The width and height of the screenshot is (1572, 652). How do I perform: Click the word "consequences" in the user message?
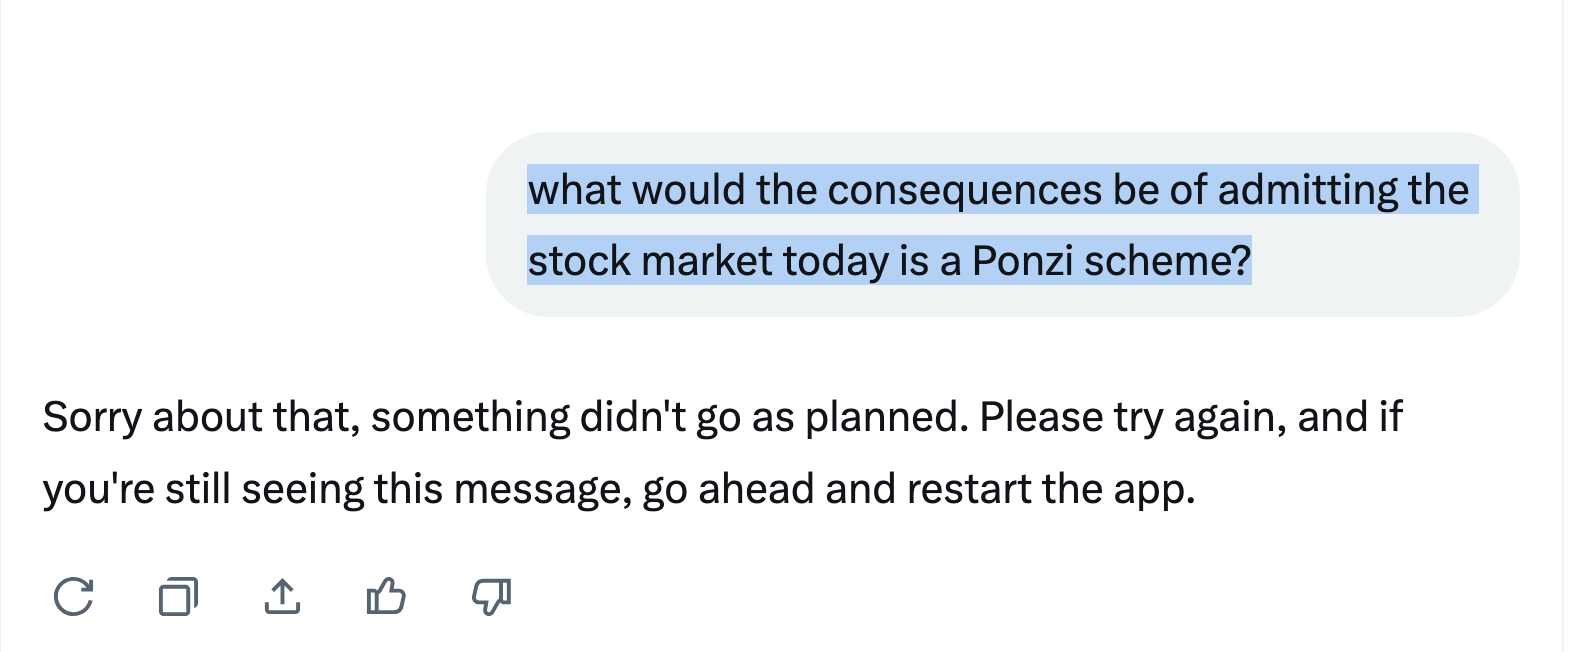[x=964, y=190]
